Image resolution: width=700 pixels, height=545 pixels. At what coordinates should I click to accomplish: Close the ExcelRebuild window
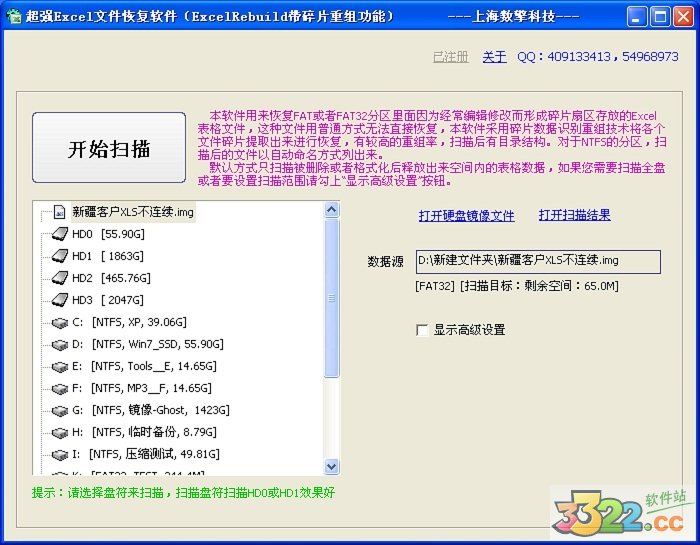coord(683,17)
